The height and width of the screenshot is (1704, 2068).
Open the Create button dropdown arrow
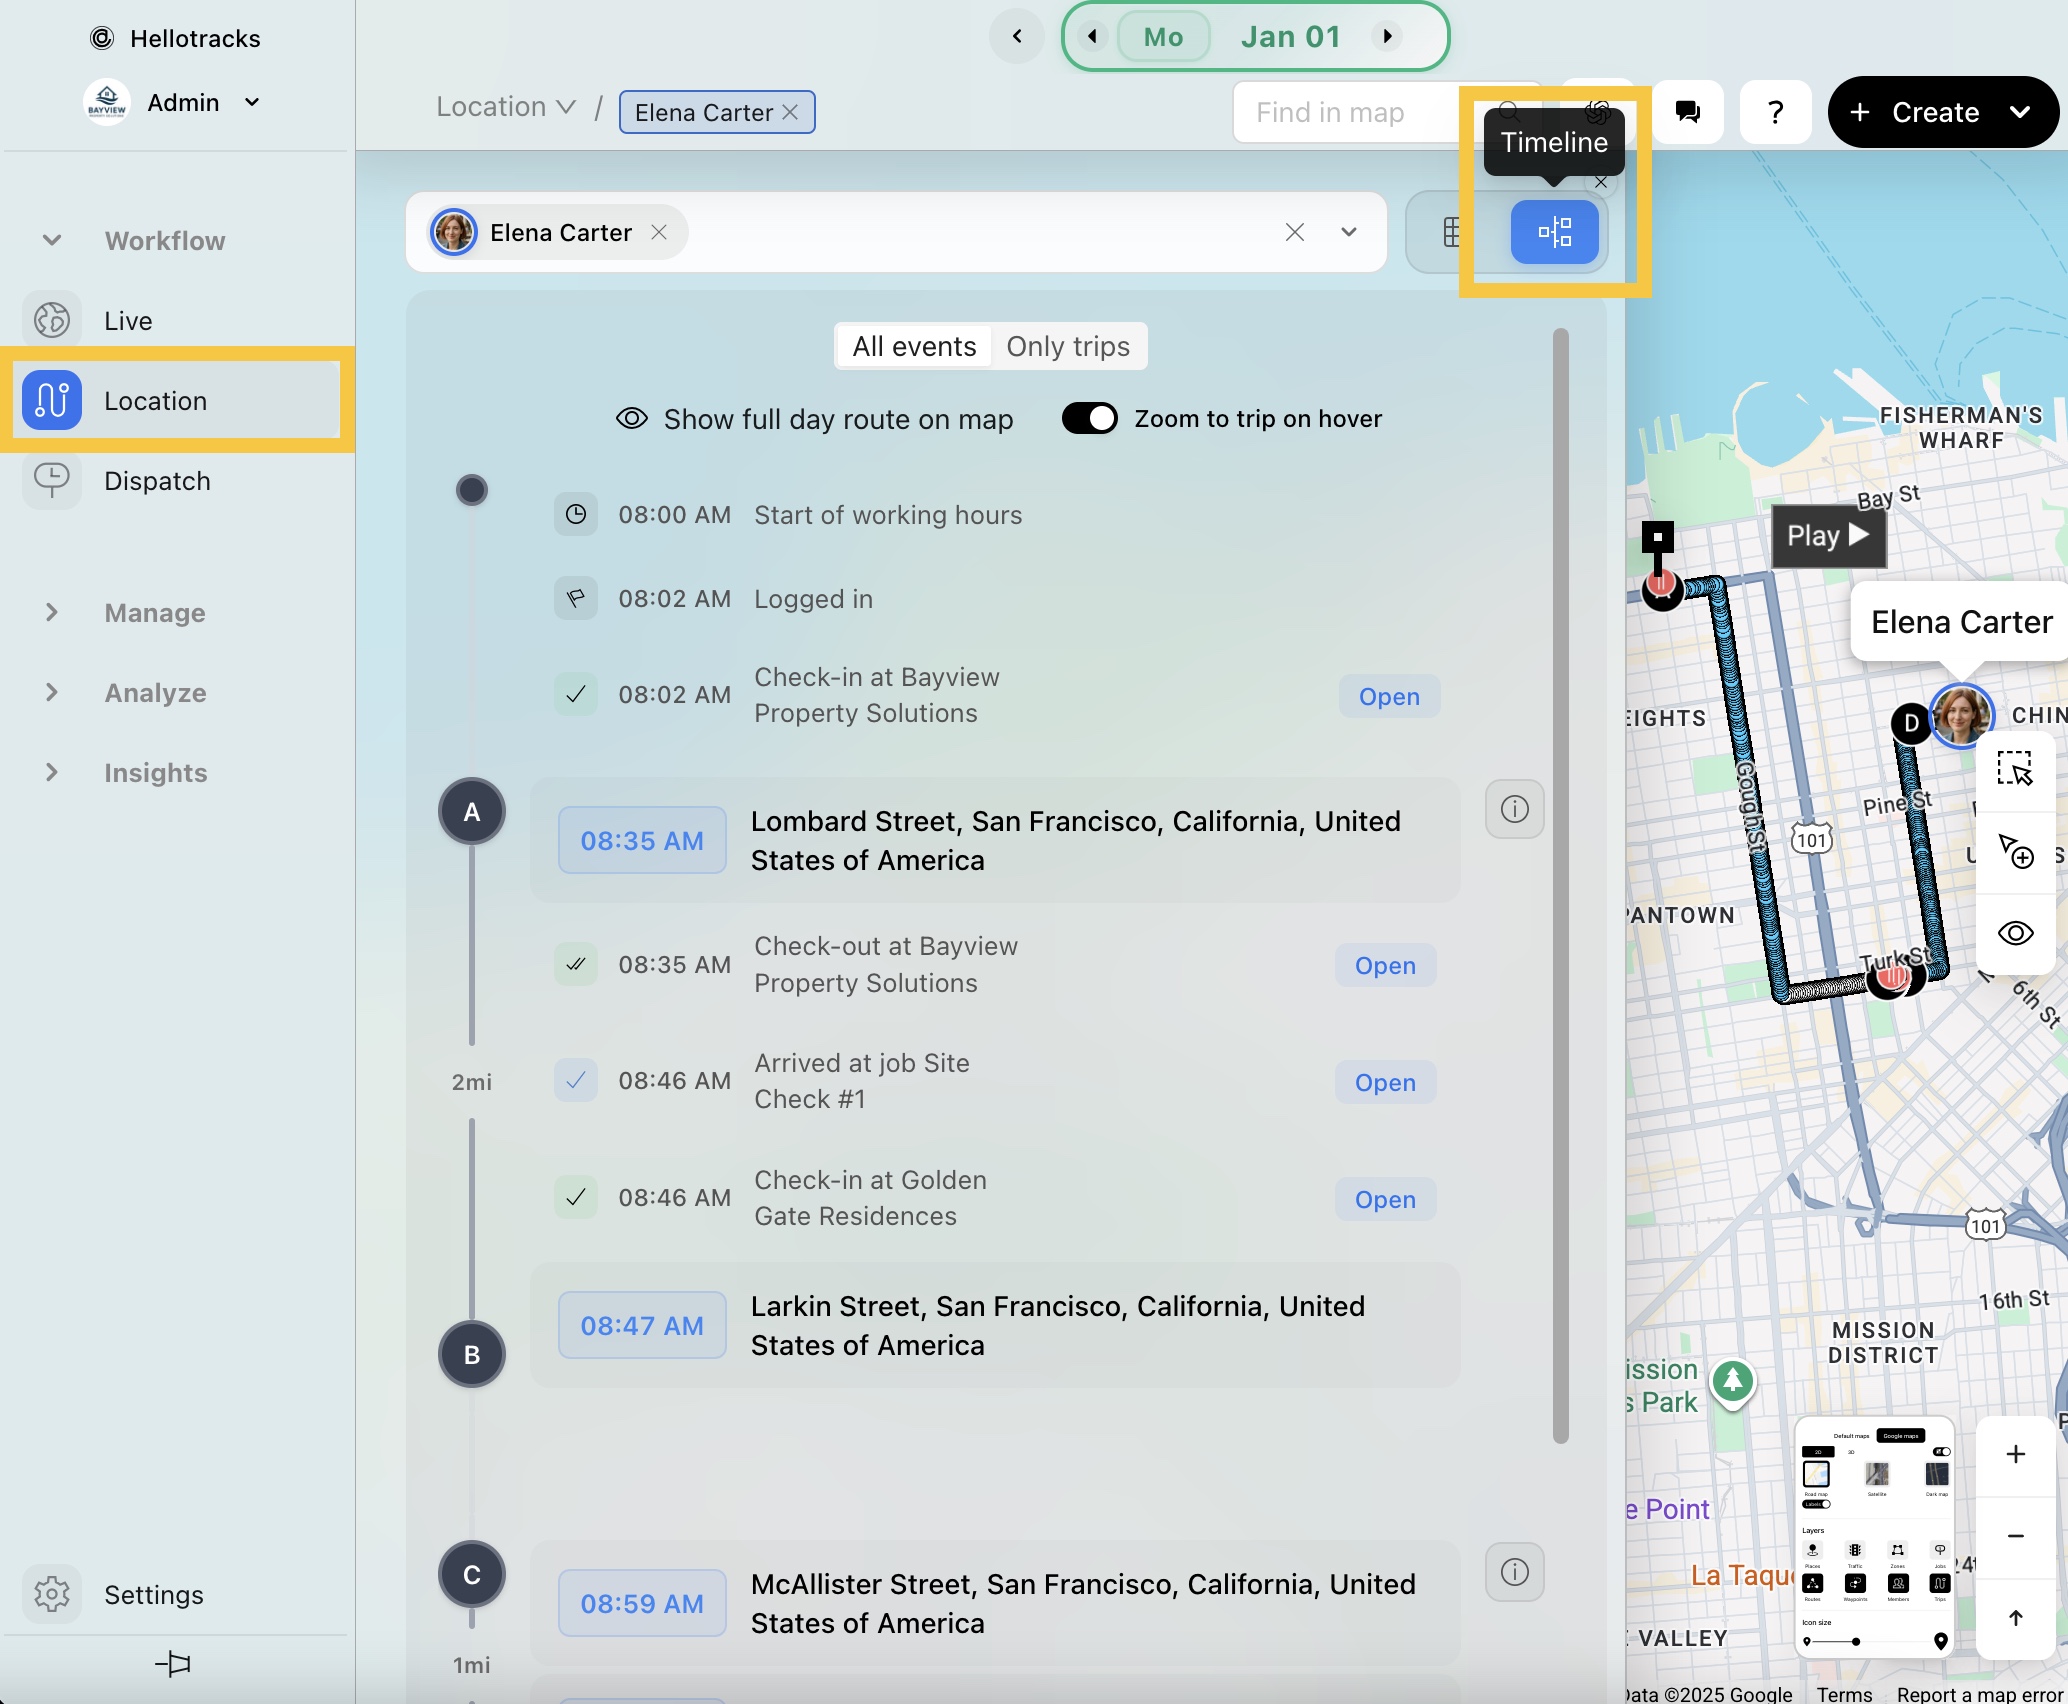2019,112
